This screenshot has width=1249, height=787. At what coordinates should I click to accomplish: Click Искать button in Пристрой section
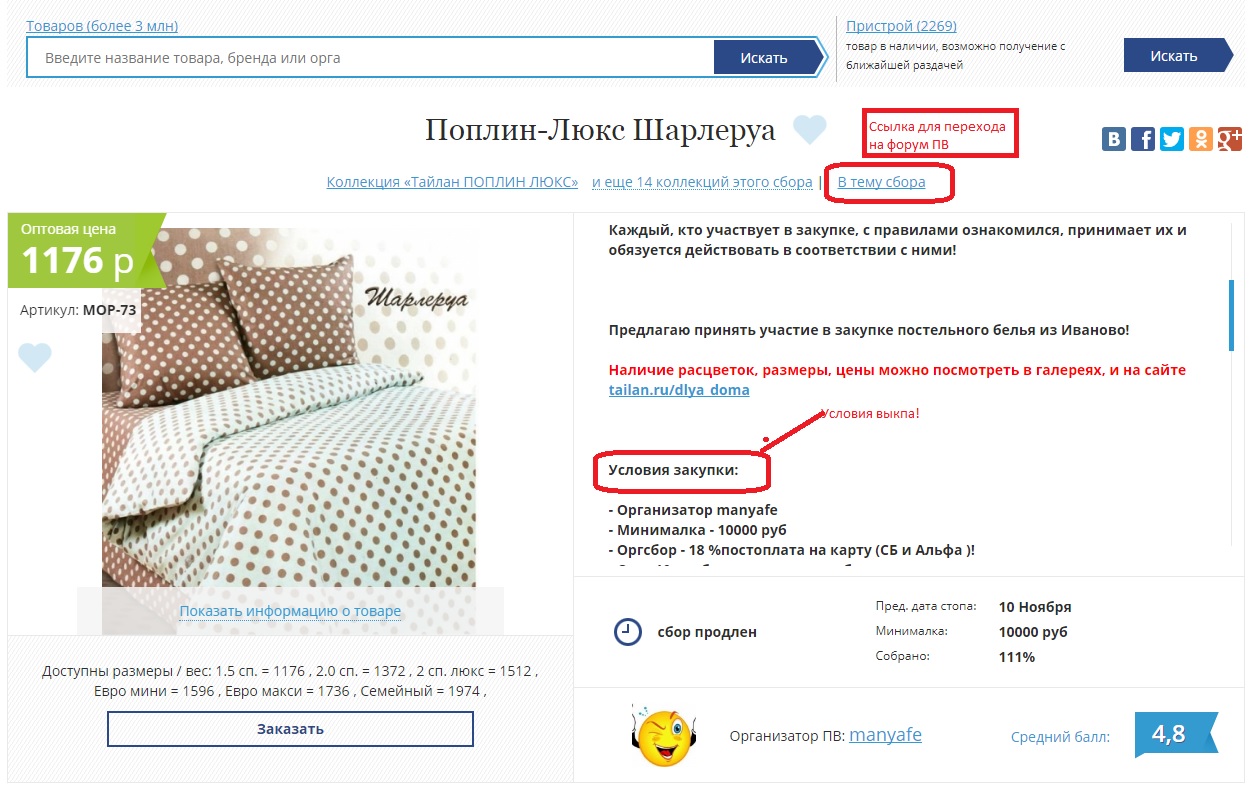(1175, 55)
